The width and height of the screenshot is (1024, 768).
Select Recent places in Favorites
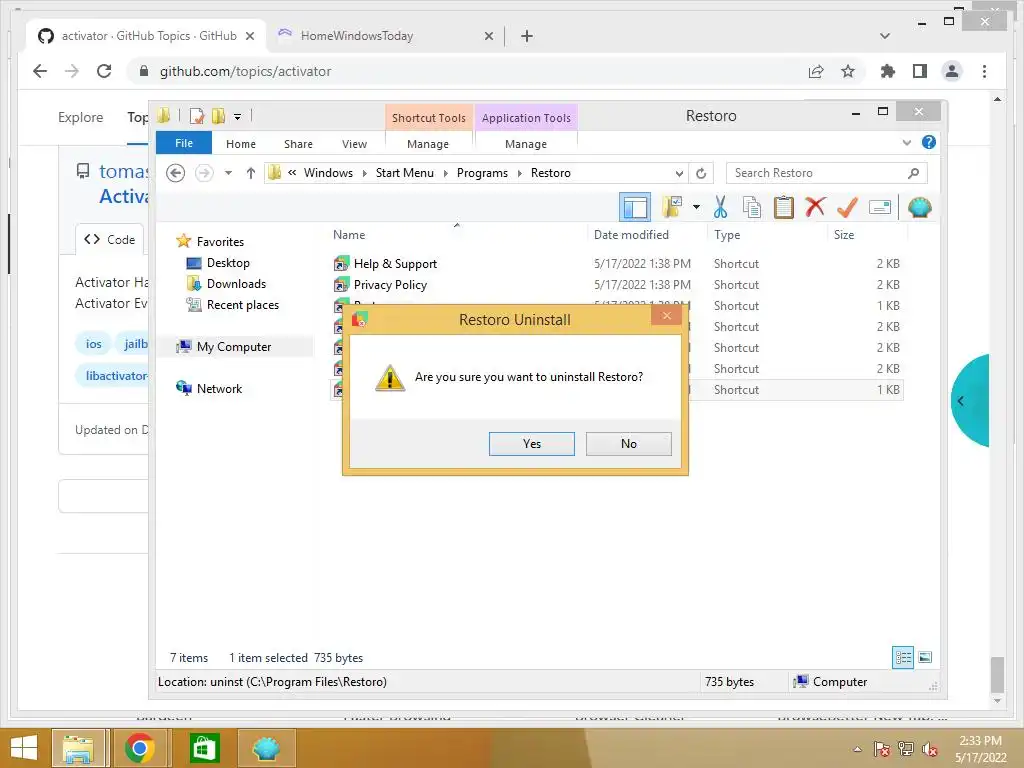(242, 305)
